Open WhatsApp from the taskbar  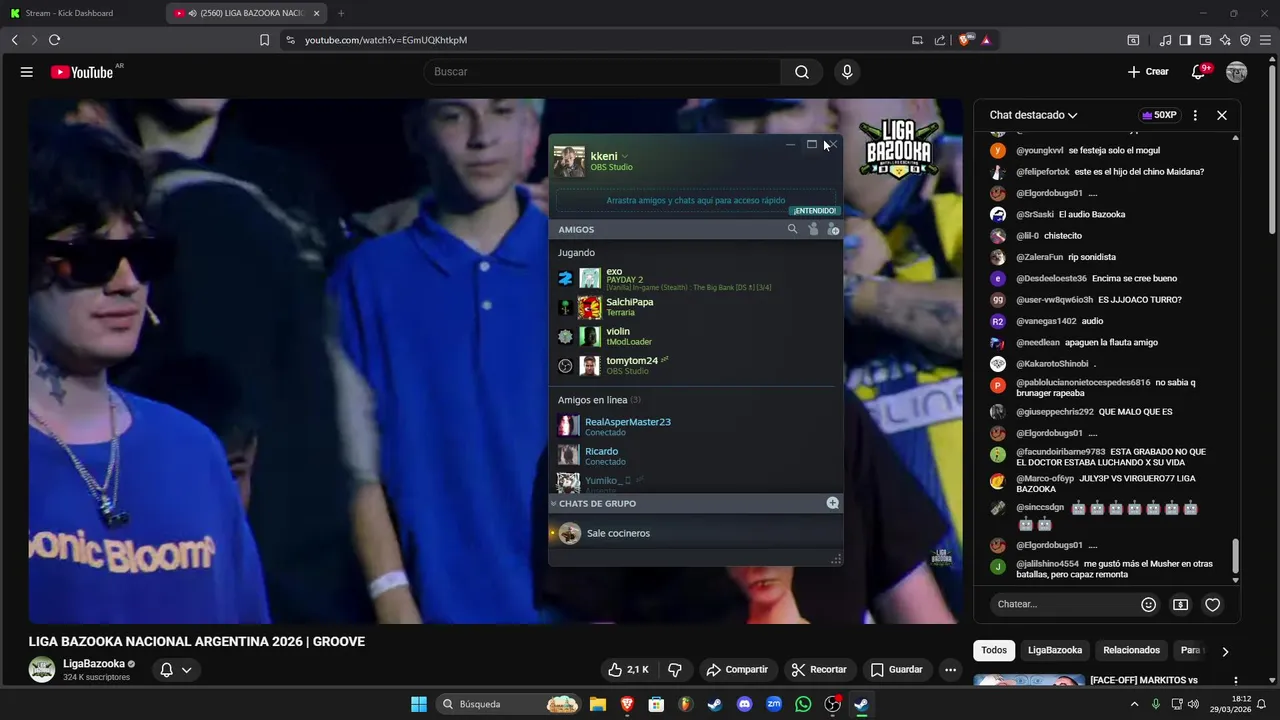(803, 704)
